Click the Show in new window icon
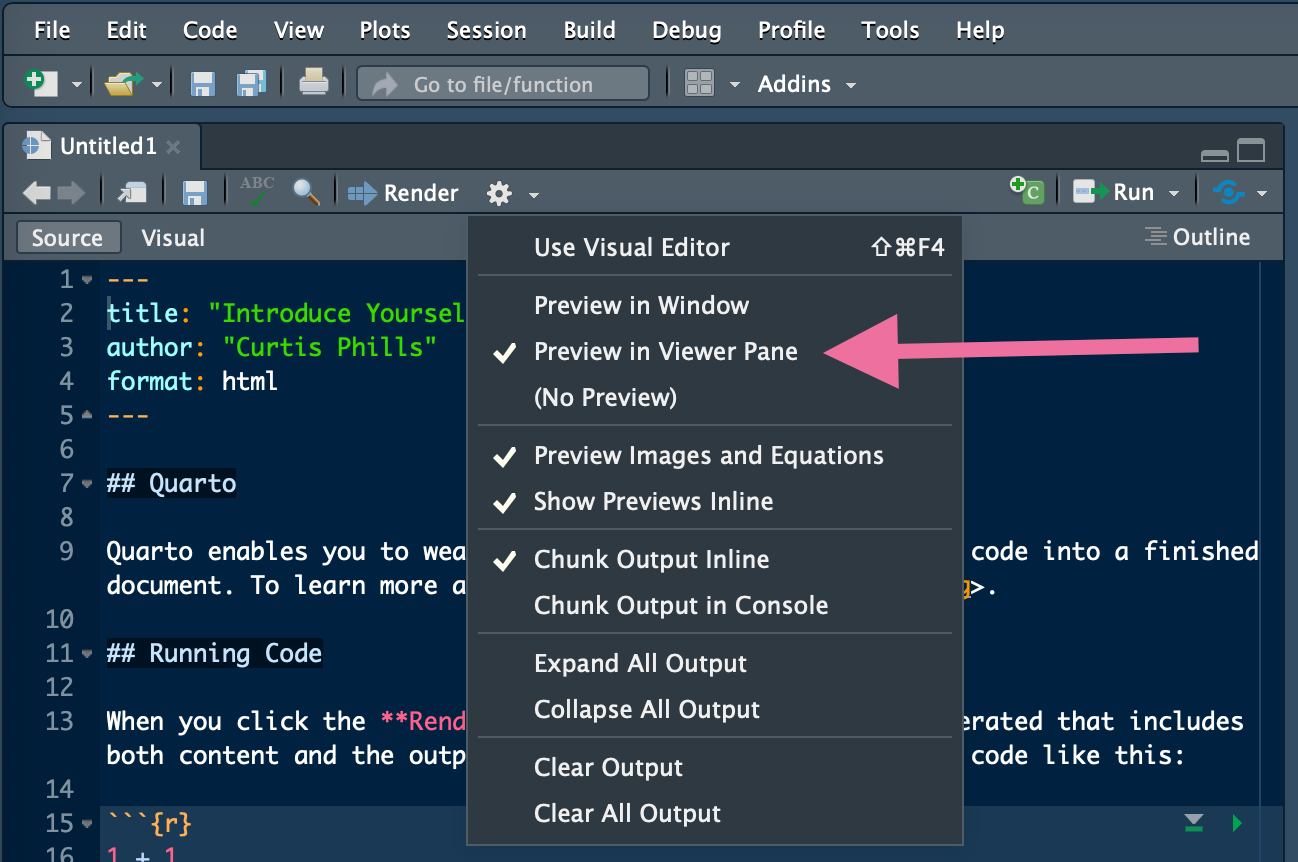The width and height of the screenshot is (1298, 862). click(x=132, y=192)
